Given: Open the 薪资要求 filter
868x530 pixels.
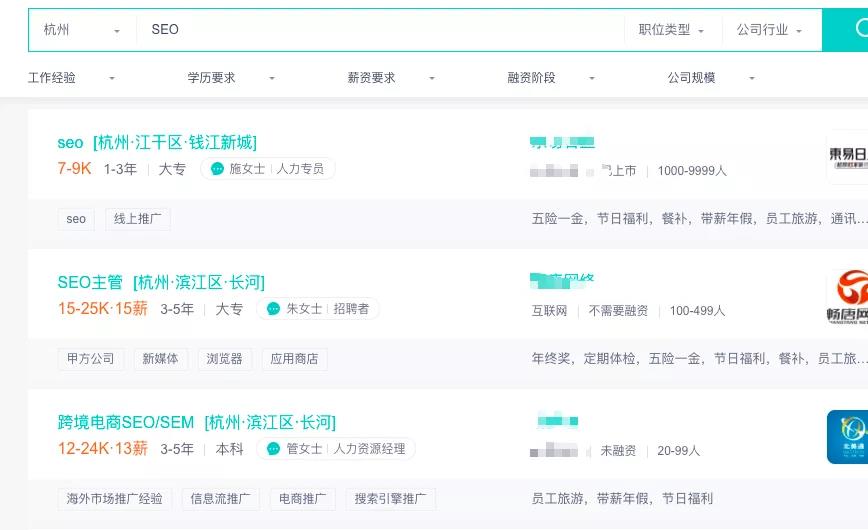Looking at the screenshot, I should click(392, 78).
